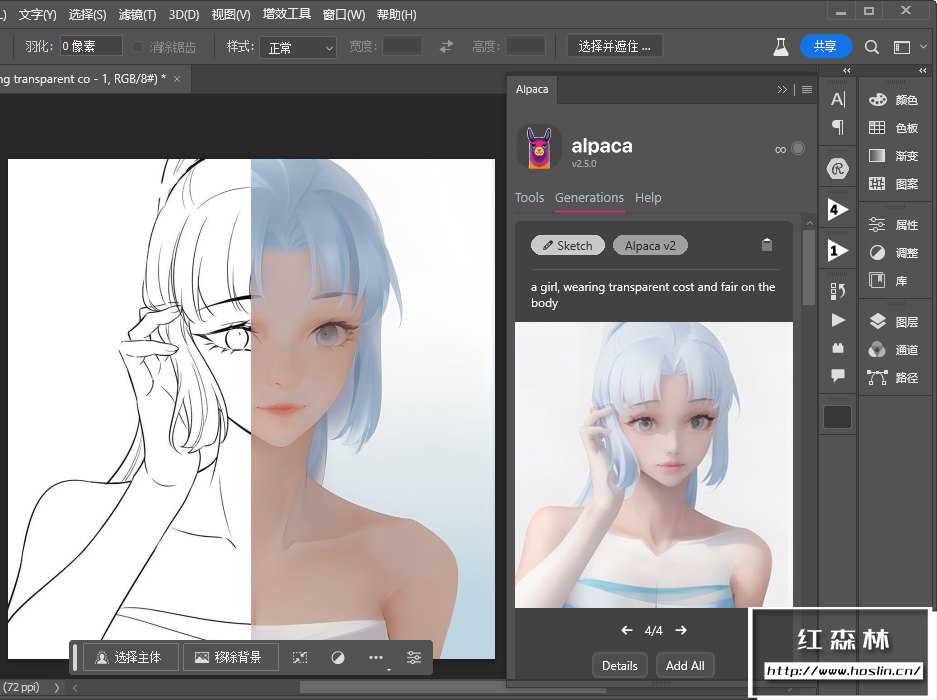The height and width of the screenshot is (700, 937).
Task: Open the 路径 paths panel
Action: click(x=893, y=377)
